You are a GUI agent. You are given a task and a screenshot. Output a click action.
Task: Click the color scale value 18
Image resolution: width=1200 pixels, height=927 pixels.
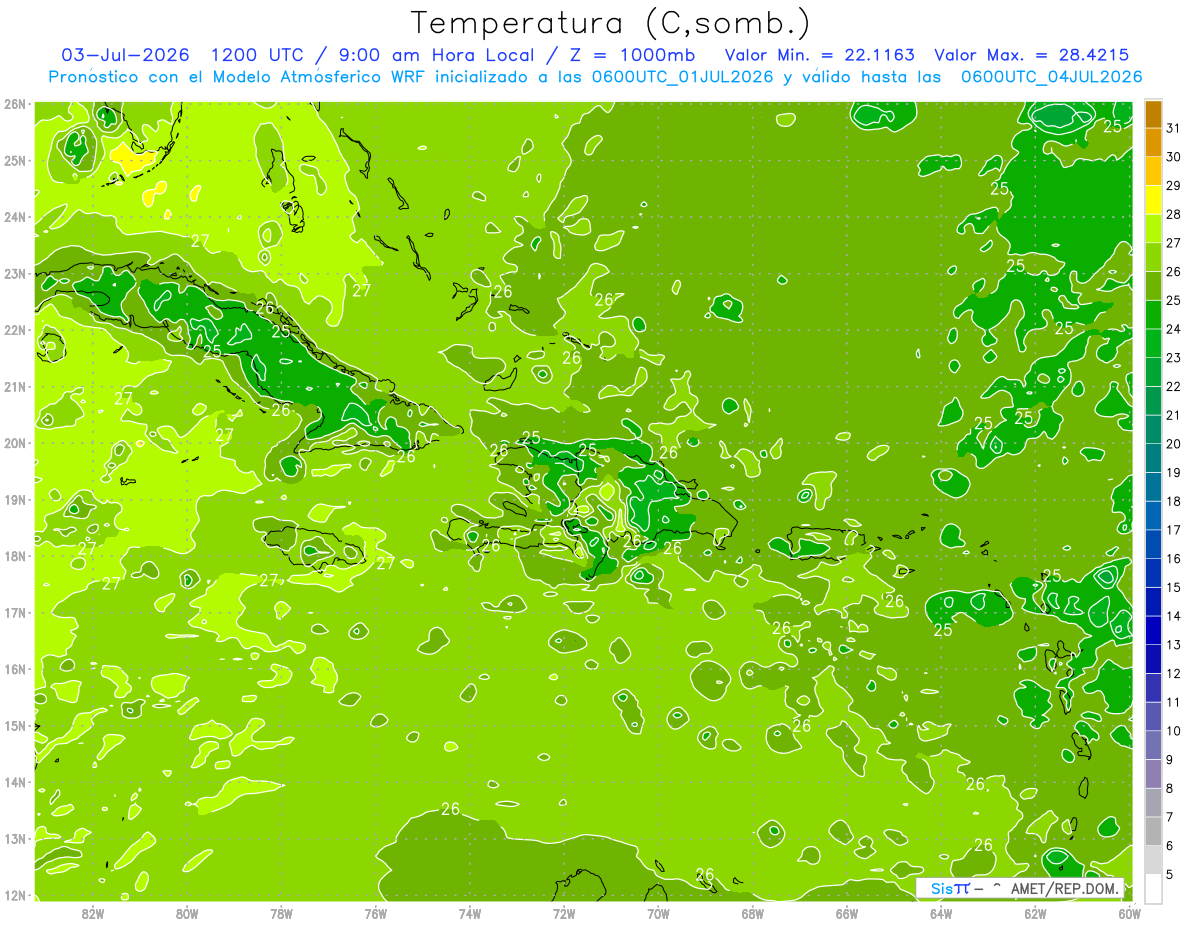[x=1174, y=501]
